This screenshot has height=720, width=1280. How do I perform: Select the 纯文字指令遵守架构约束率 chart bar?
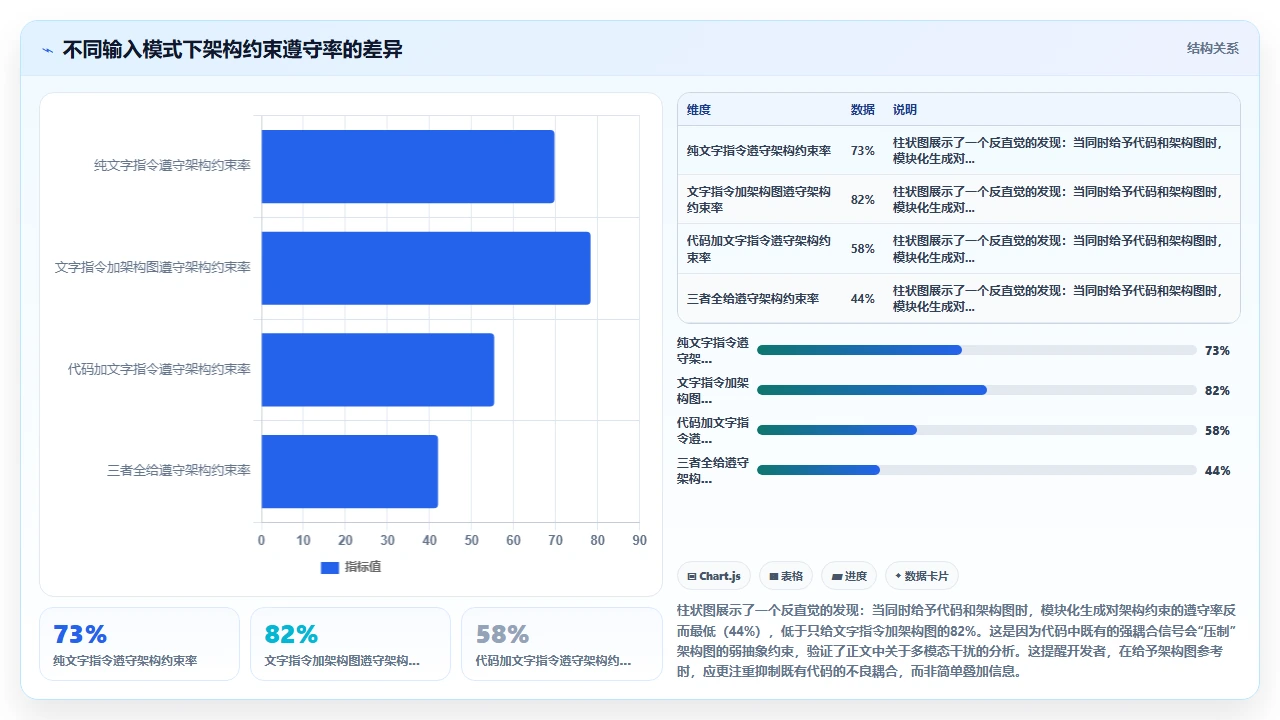[408, 166]
